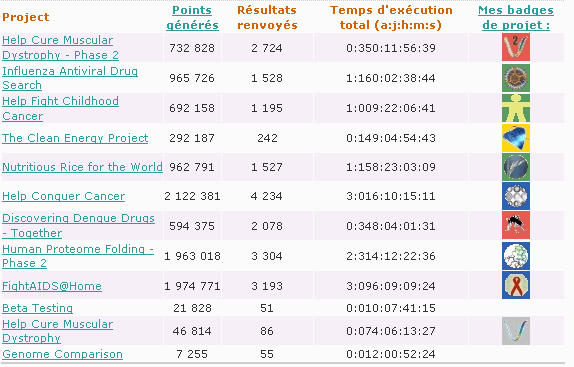The width and height of the screenshot is (574, 367).
Task: Open Nutritious Rice for the World link
Action: pyautogui.click(x=82, y=167)
